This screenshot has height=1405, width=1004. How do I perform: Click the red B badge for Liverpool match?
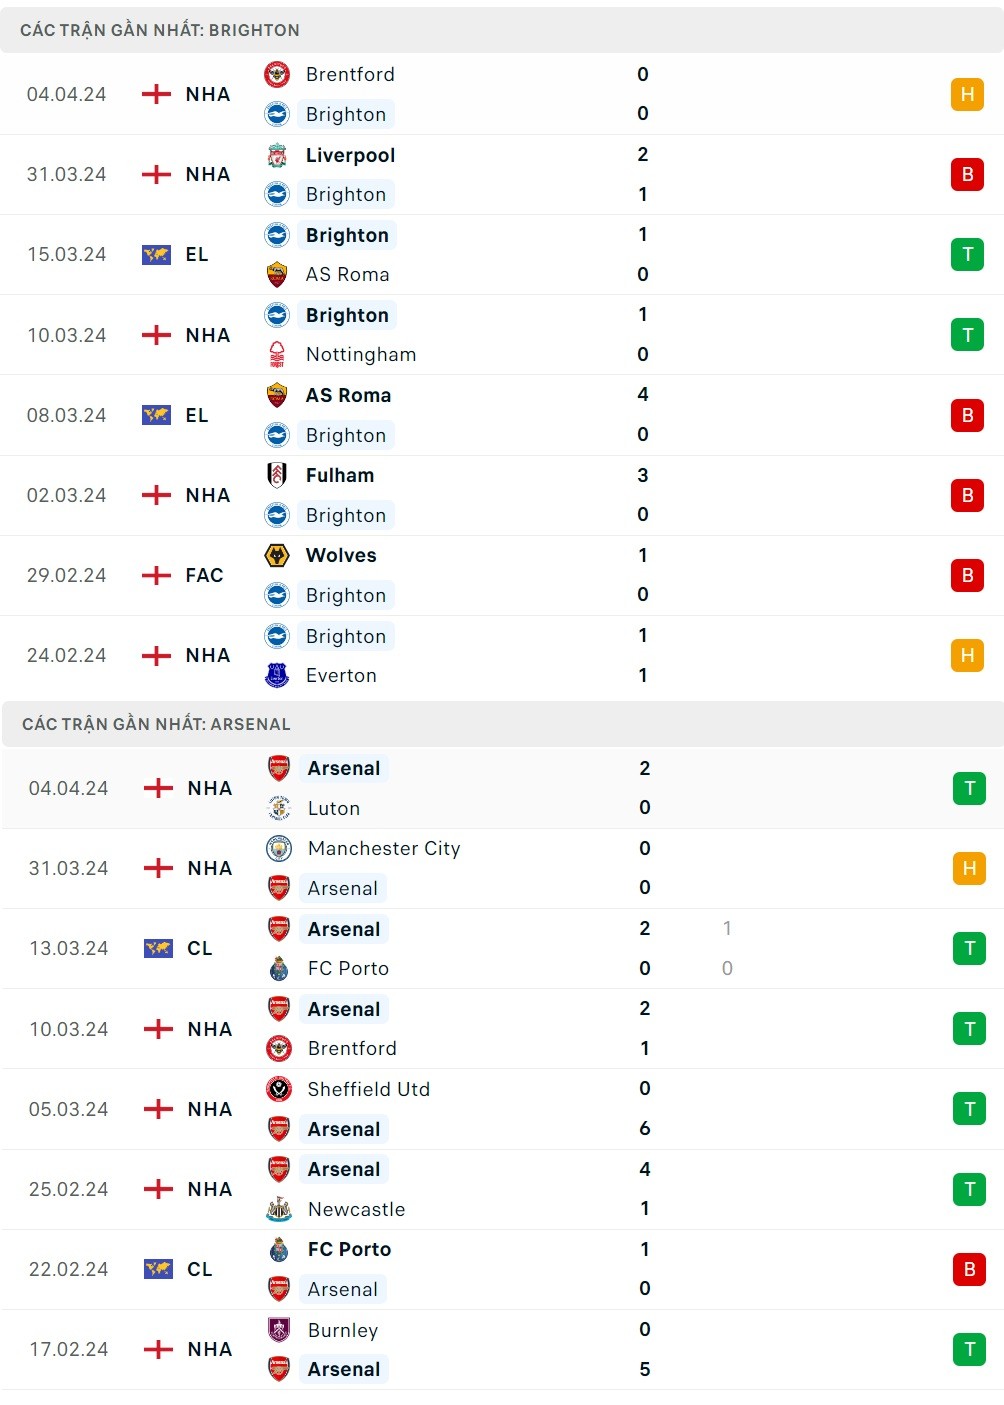967,174
